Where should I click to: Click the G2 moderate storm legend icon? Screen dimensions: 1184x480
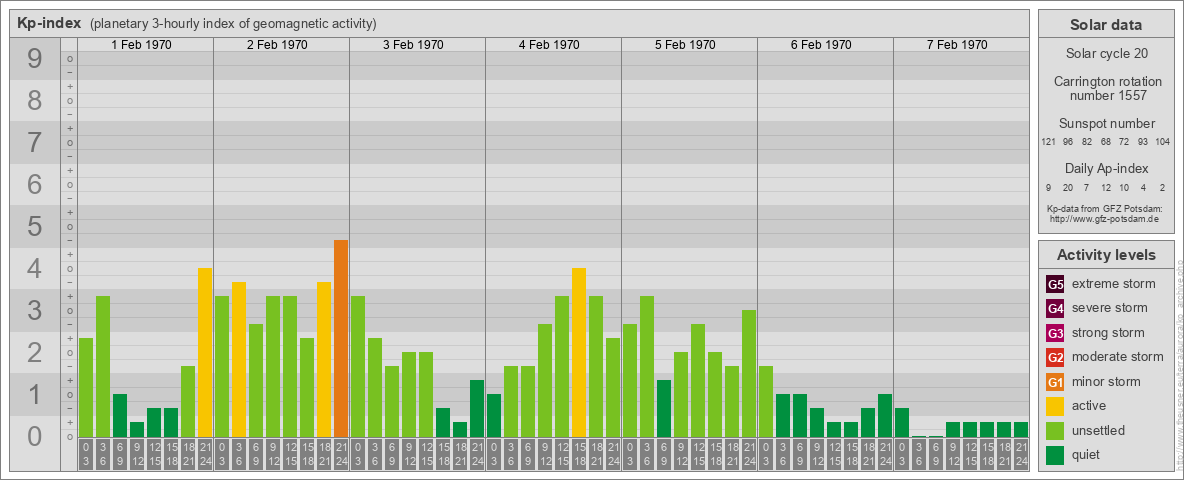point(1055,357)
